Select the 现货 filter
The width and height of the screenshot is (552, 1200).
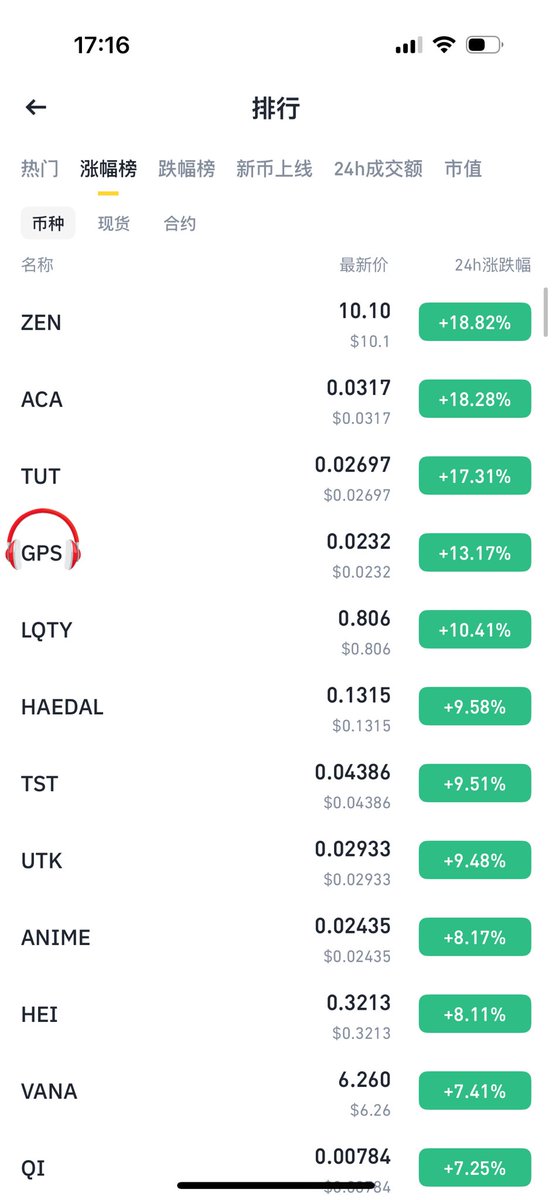point(114,223)
